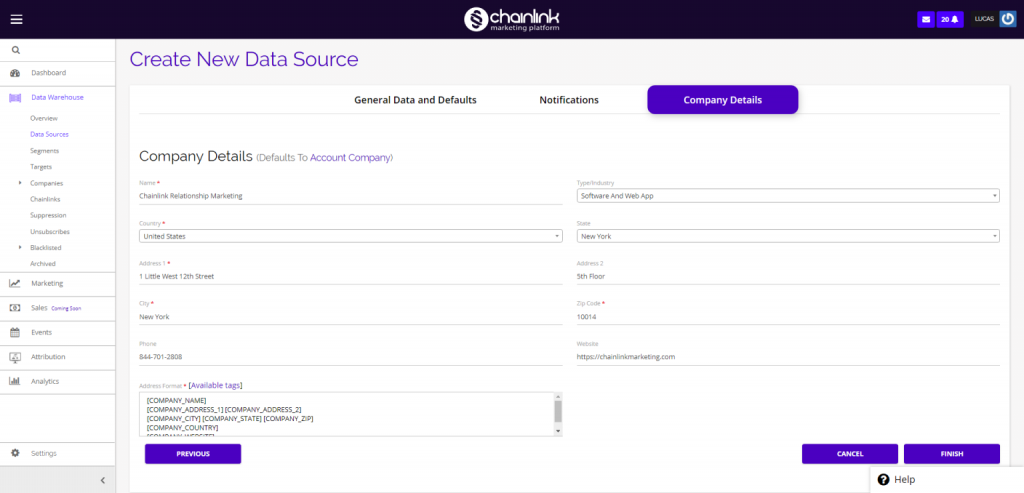Viewport: 1024px width, 493px height.
Task: Open the Chainlinks submenu item
Action: [x=45, y=199]
